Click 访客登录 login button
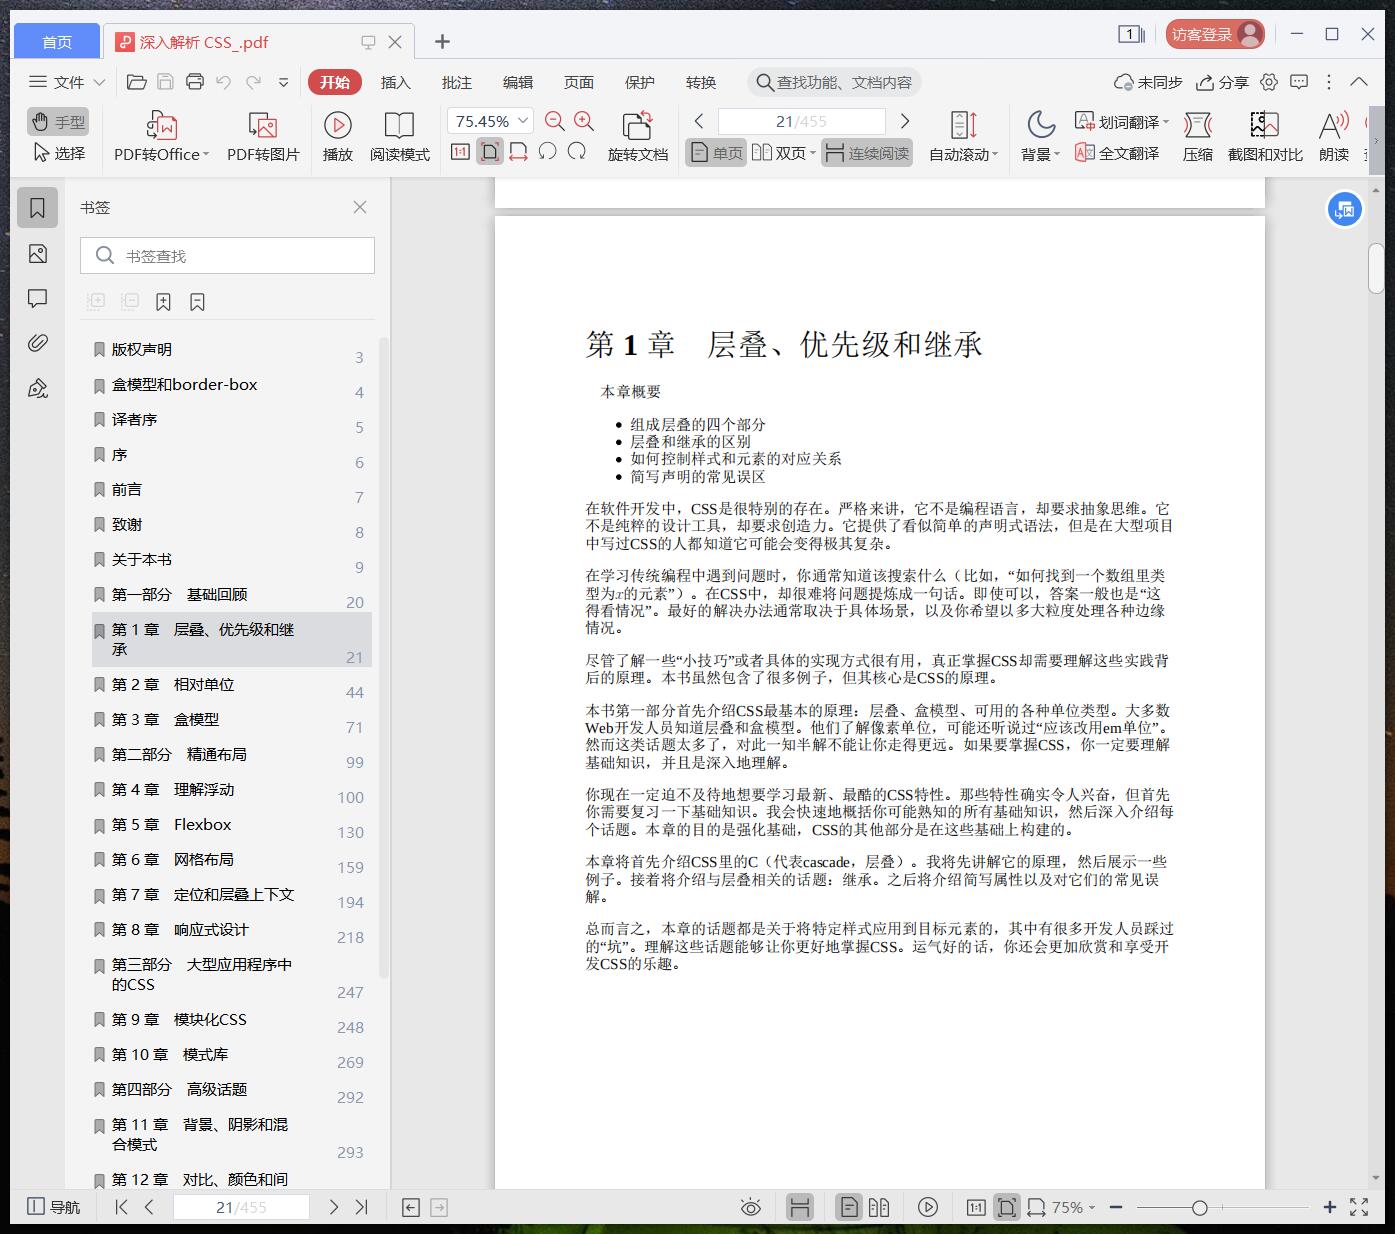 [x=1215, y=35]
